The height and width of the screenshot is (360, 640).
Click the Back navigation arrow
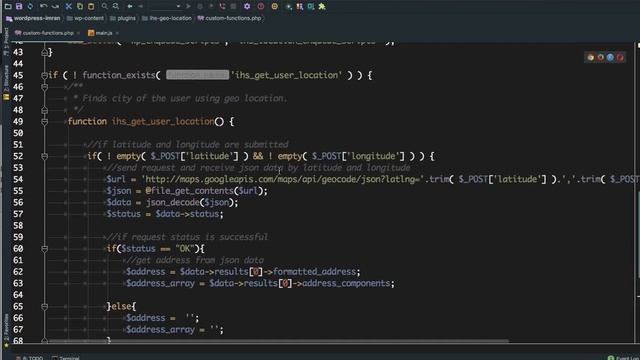[130, 6]
